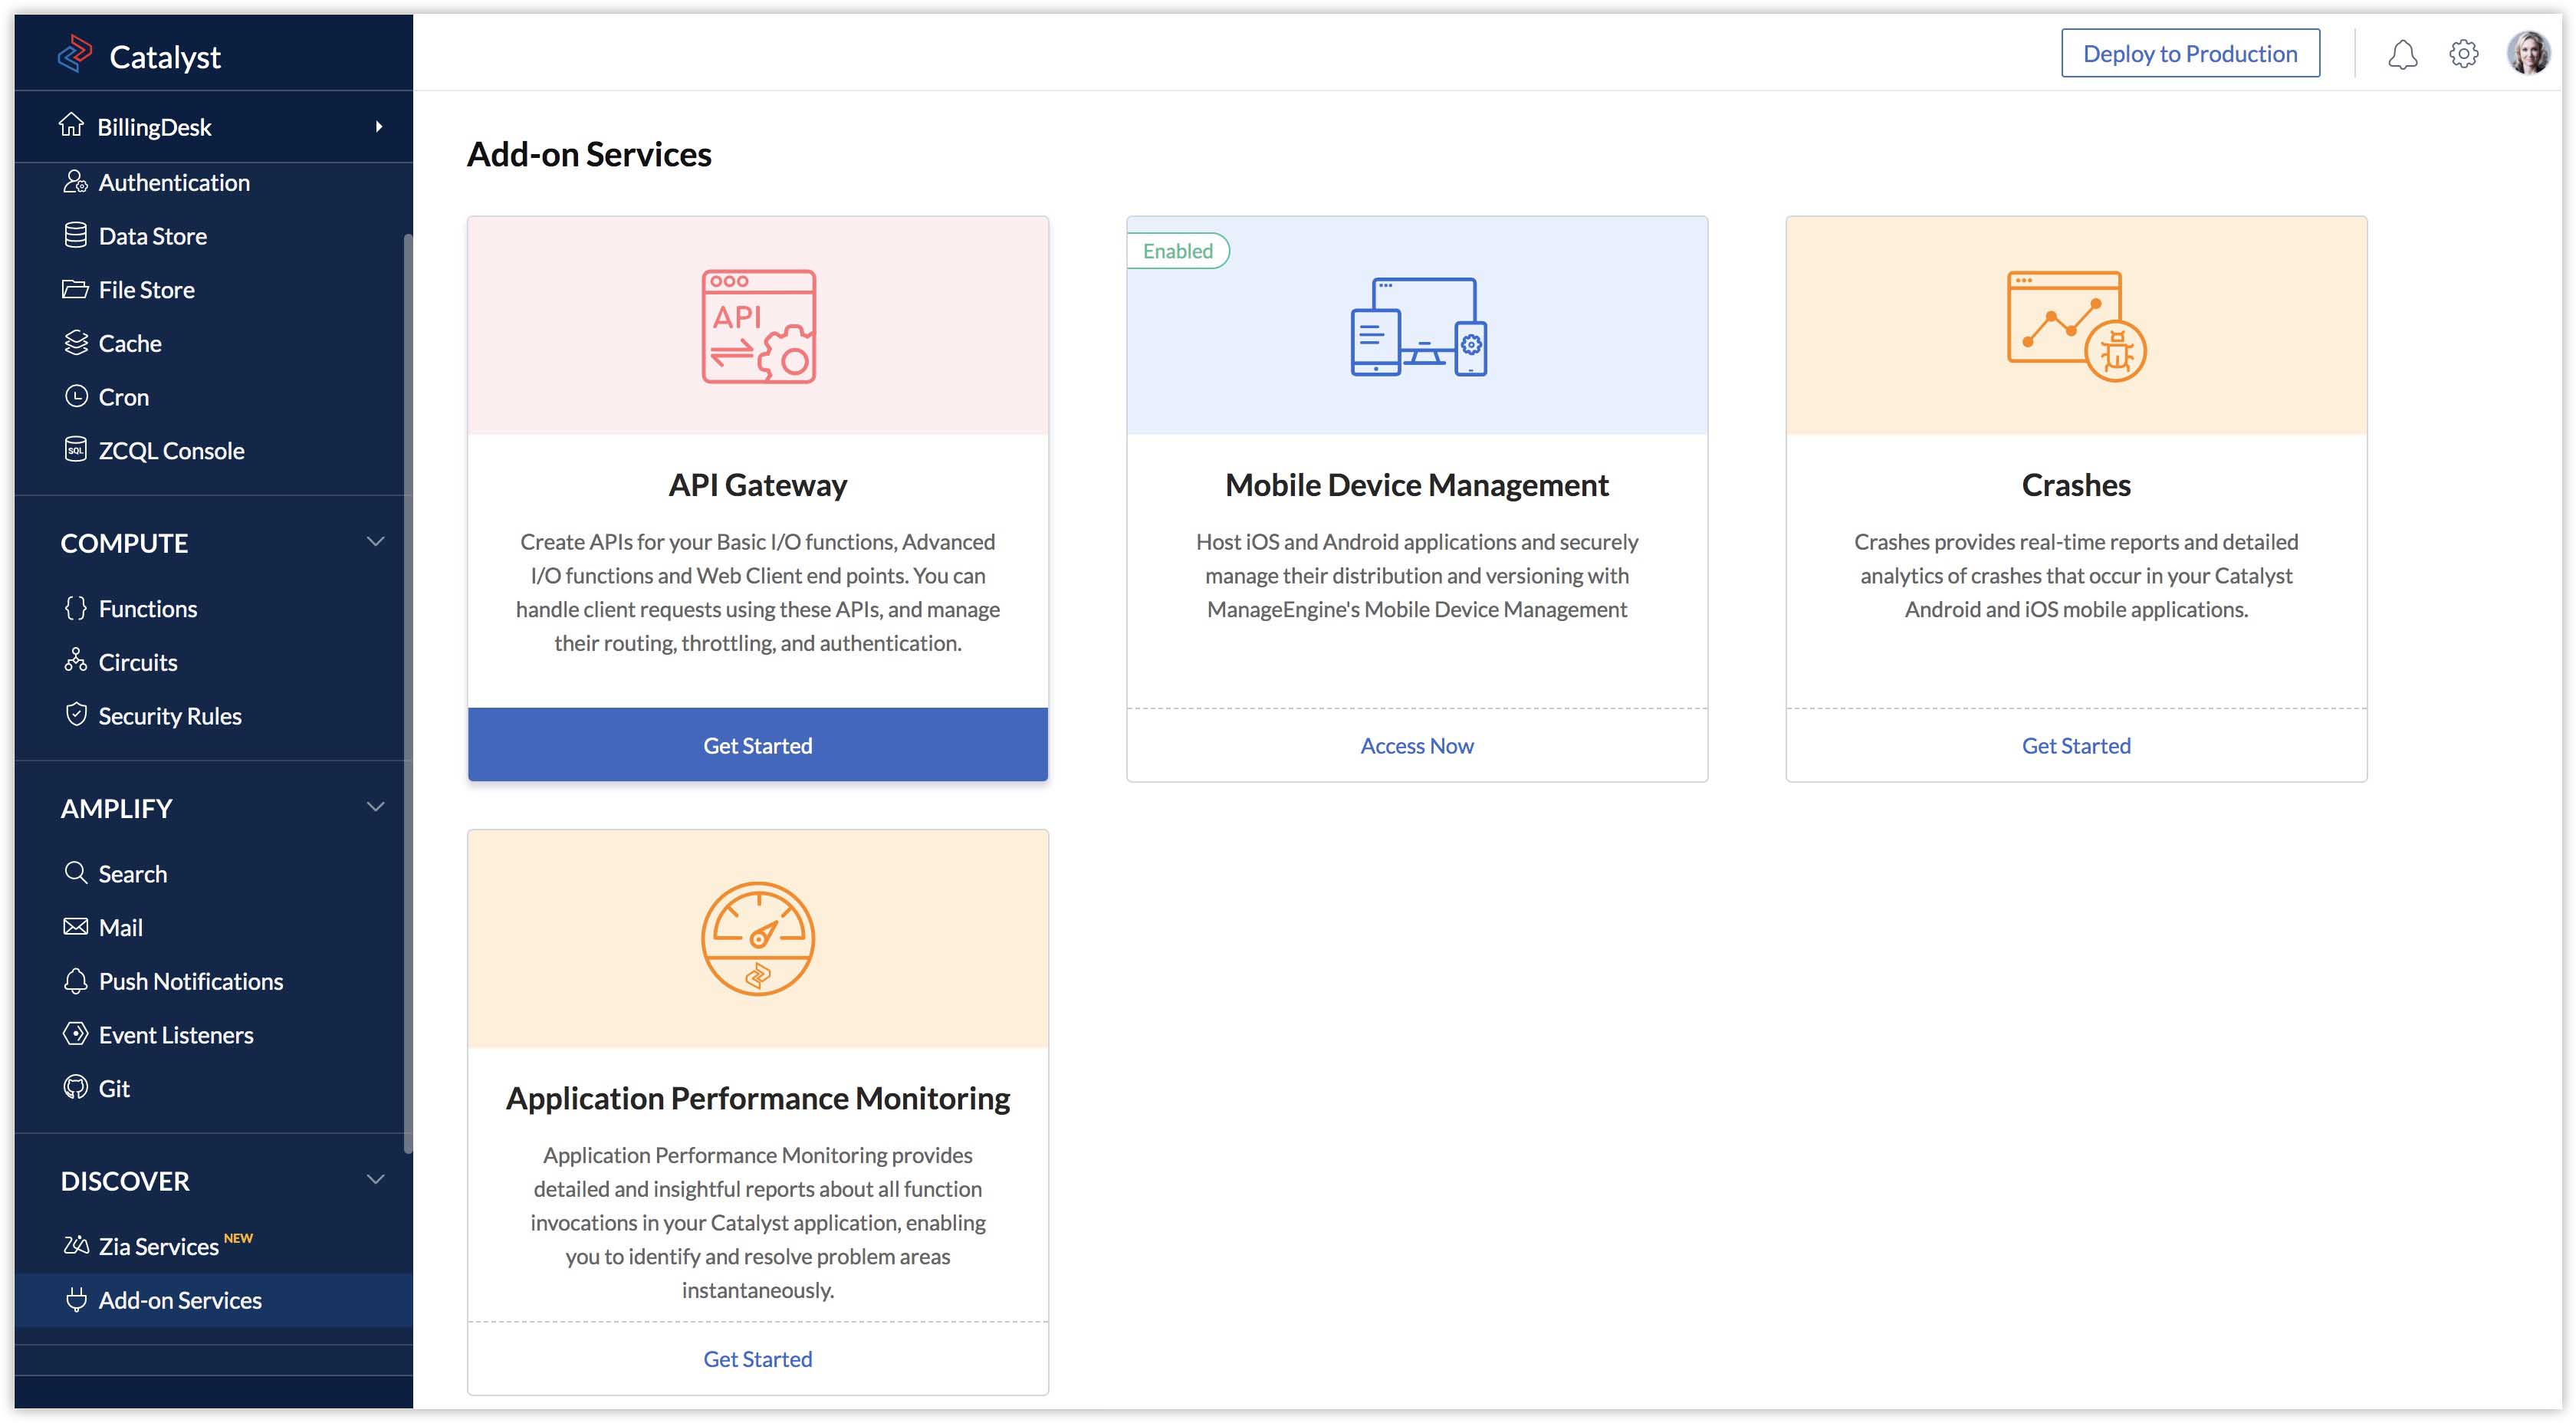This screenshot has width=2576, height=1423.
Task: Collapse the AMPLIFY section chevron
Action: point(375,807)
